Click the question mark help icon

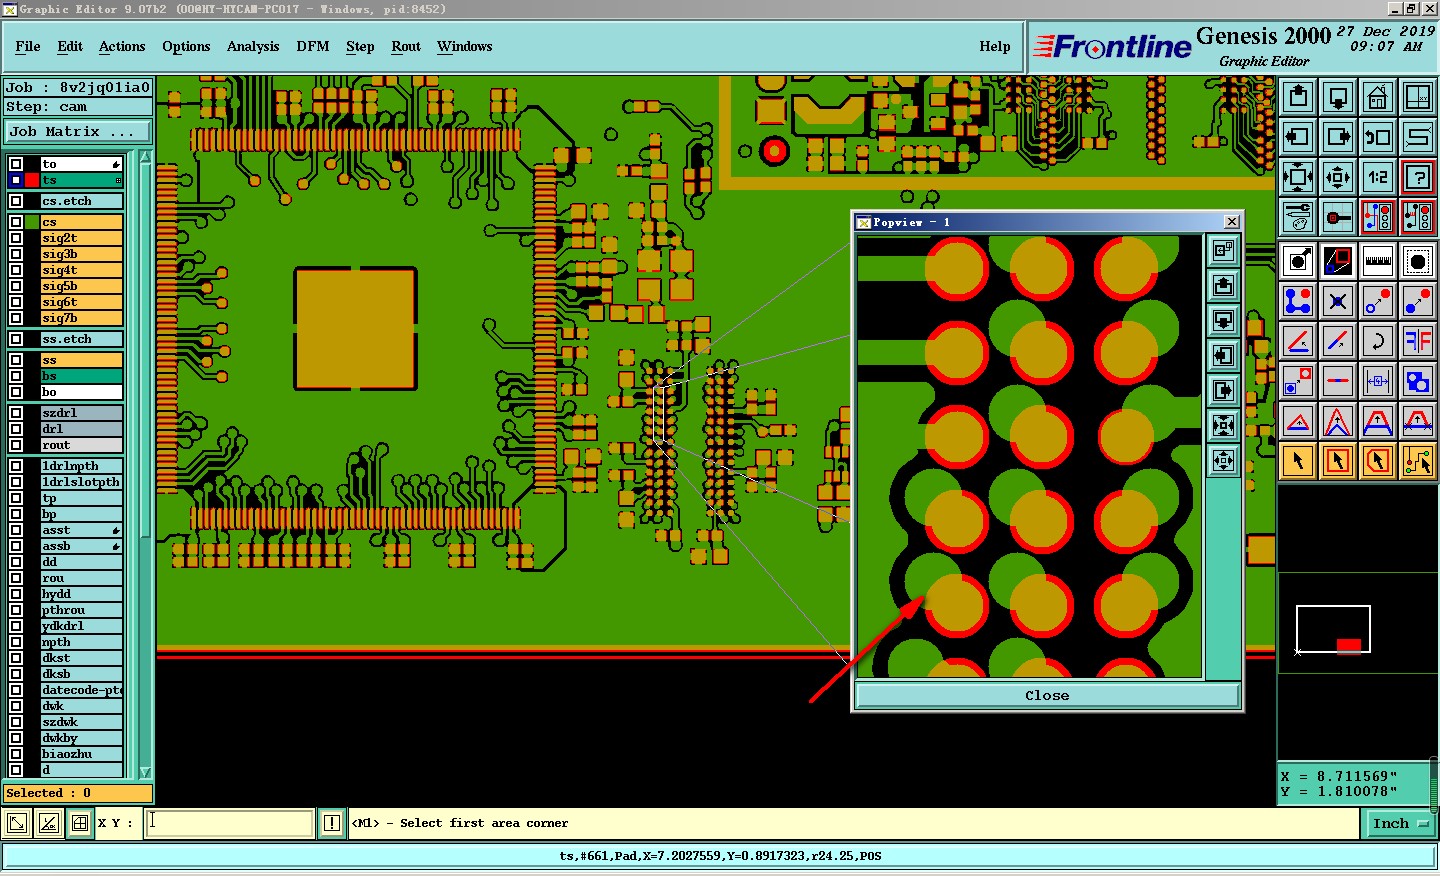pos(1418,177)
